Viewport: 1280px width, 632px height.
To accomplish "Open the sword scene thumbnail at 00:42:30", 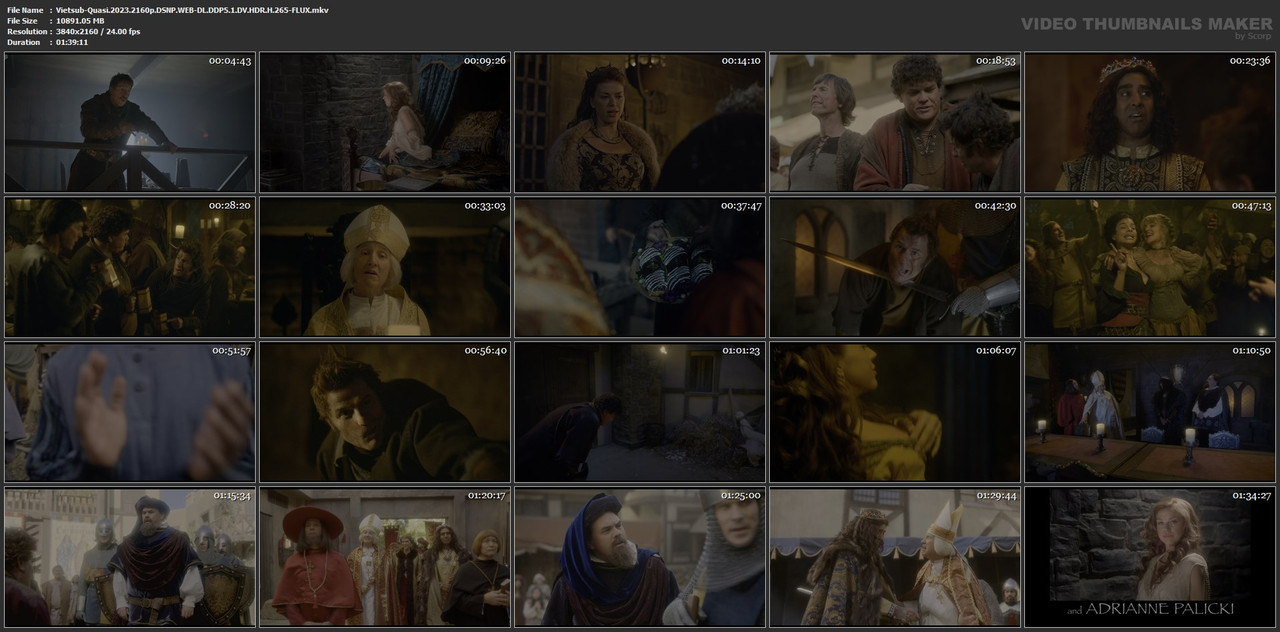I will tap(895, 267).
